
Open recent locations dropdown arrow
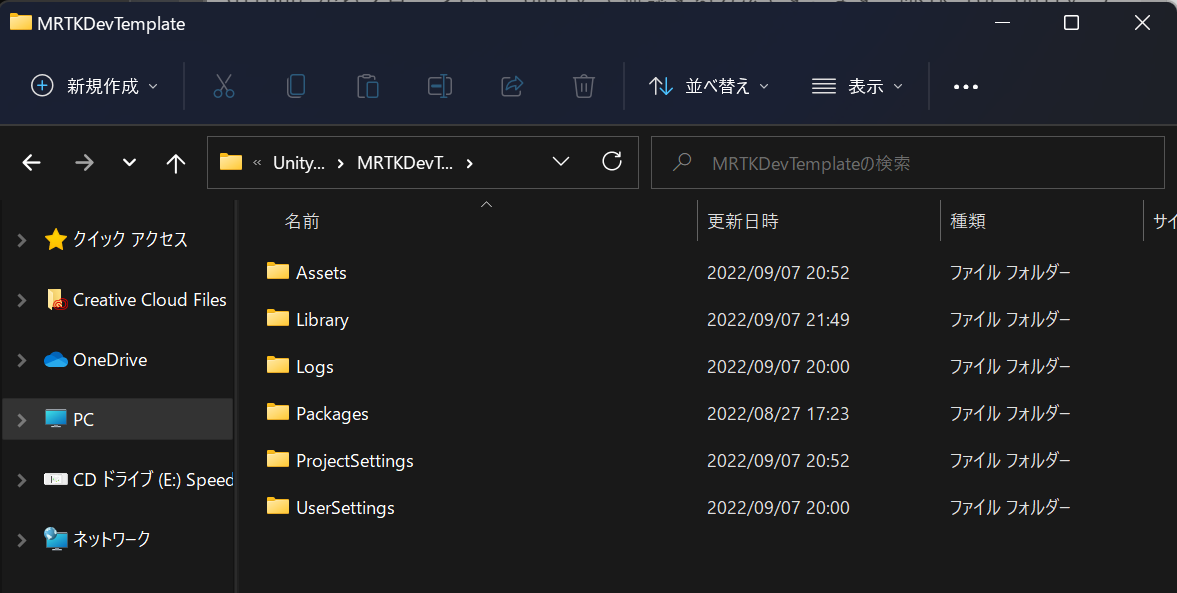click(129, 162)
